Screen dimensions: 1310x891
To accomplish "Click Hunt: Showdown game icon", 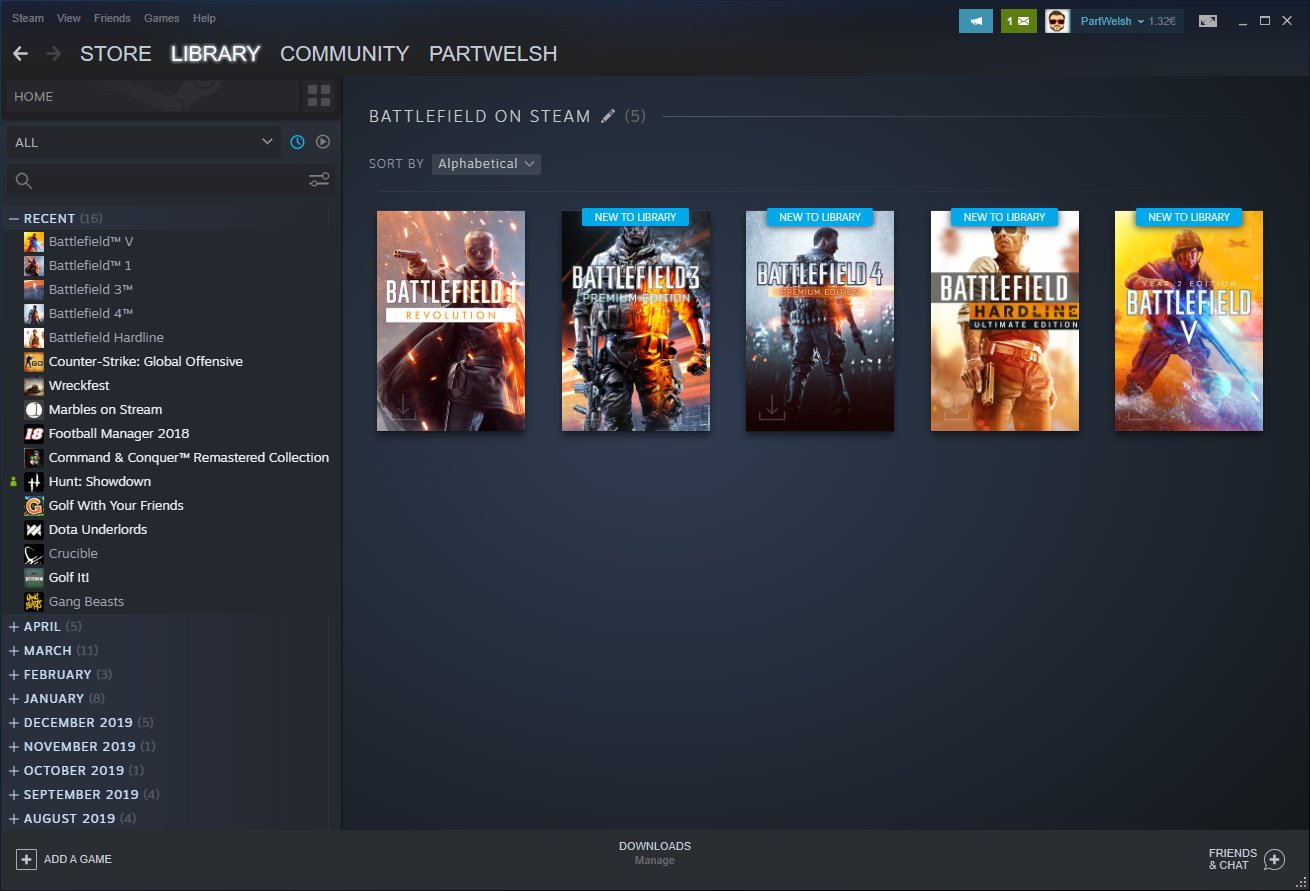I will point(34,481).
